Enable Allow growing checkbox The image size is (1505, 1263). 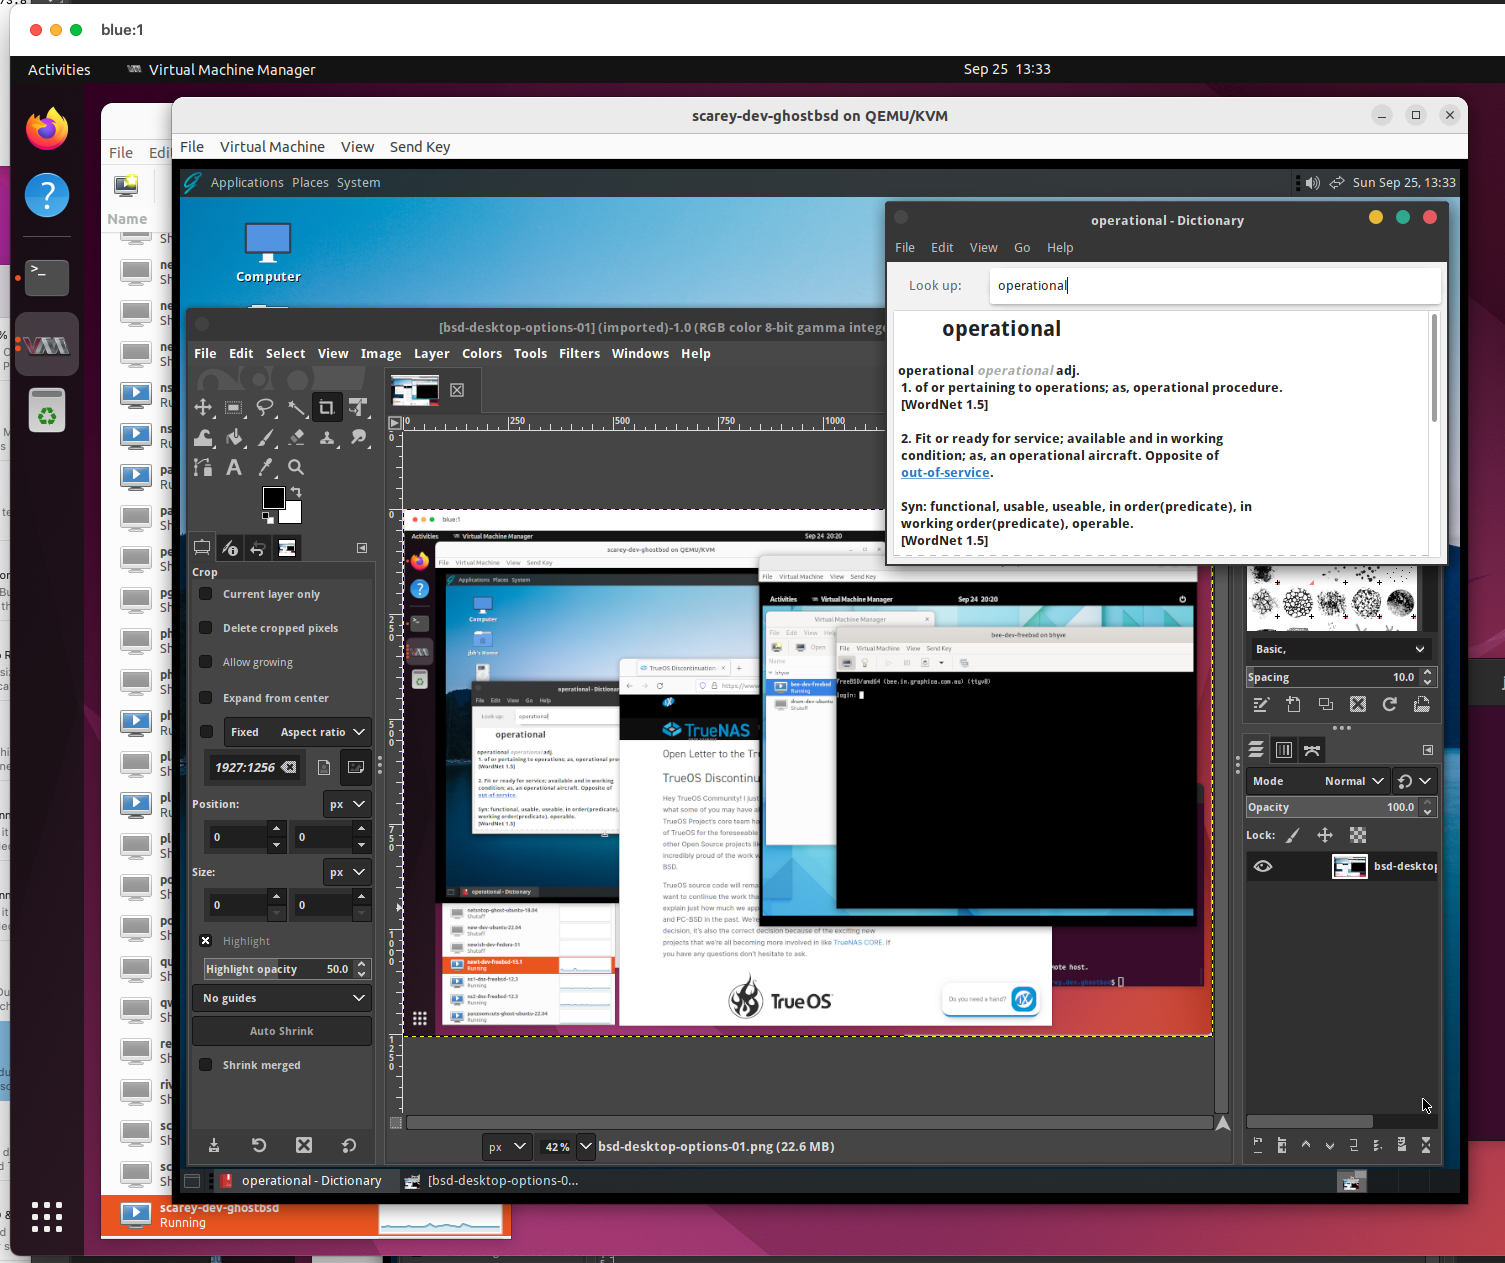(x=205, y=662)
